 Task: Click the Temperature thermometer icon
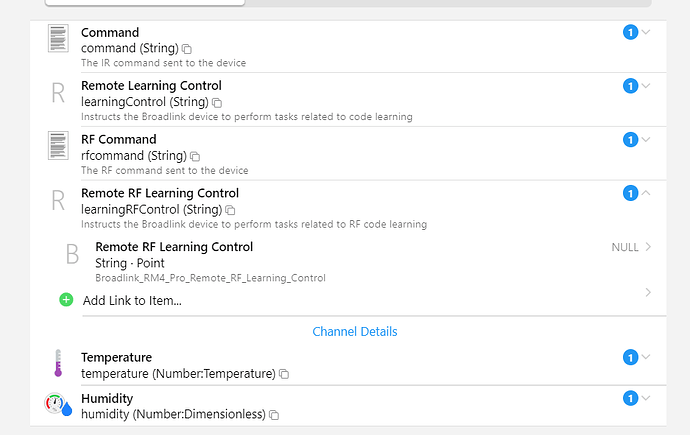click(58, 363)
